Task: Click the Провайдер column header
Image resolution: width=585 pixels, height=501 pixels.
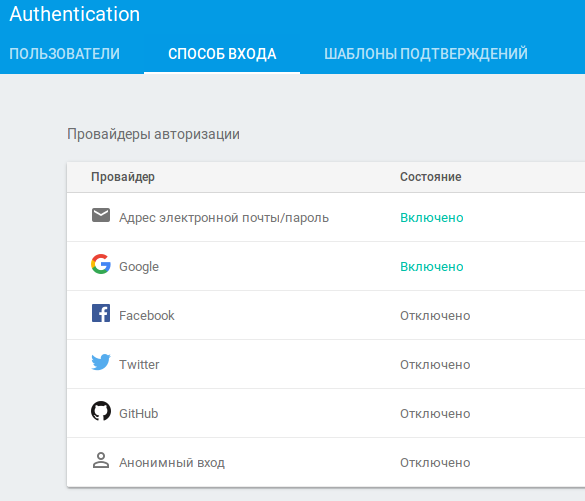Action: 123,177
